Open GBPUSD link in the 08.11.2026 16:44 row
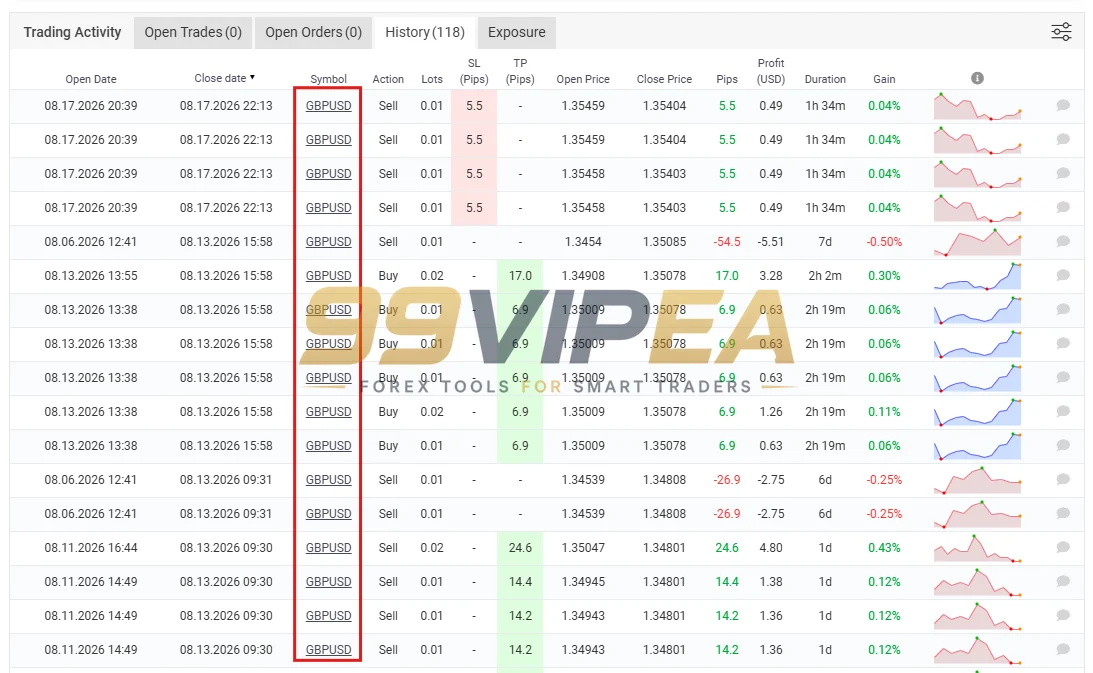 point(328,547)
